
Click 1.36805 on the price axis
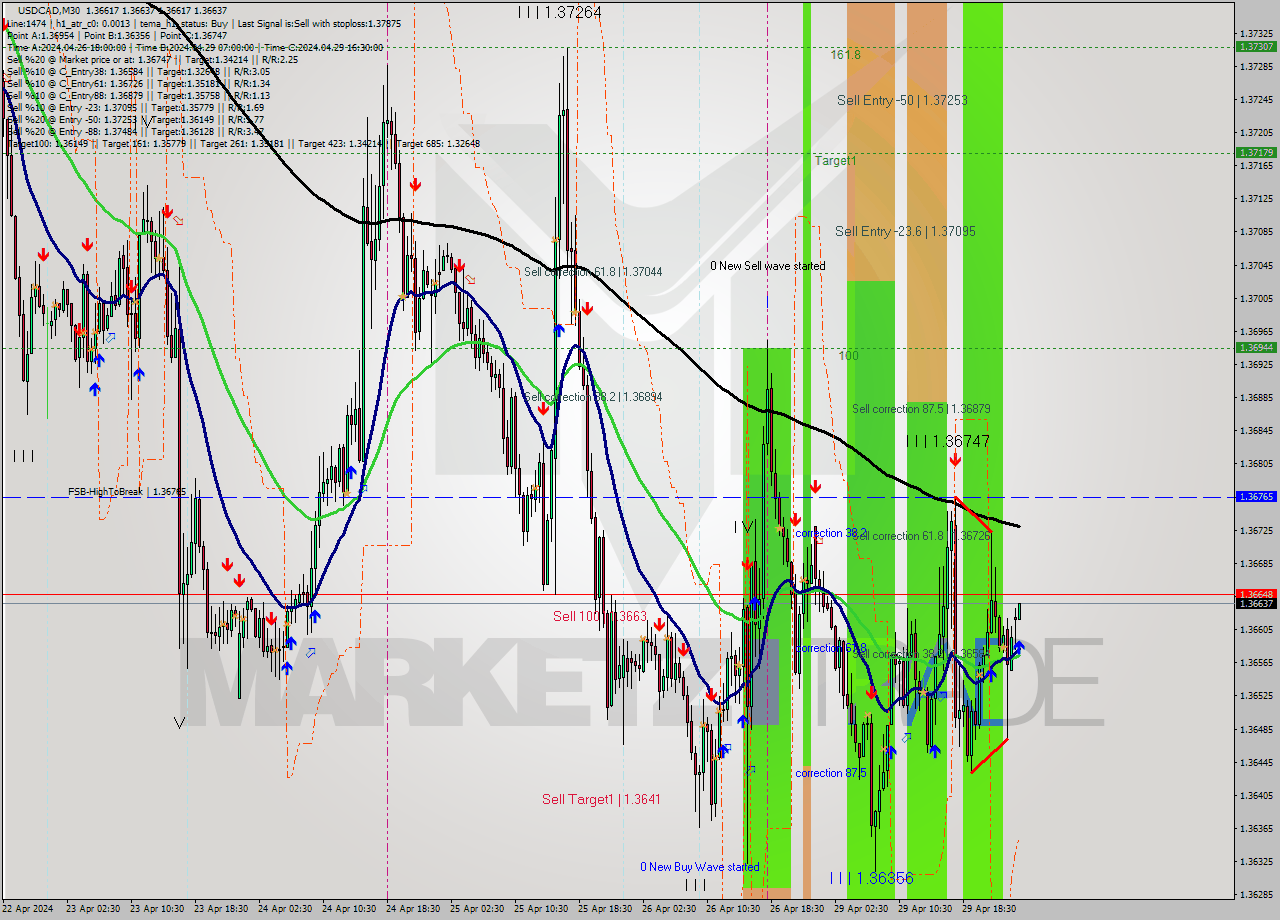click(x=1255, y=463)
